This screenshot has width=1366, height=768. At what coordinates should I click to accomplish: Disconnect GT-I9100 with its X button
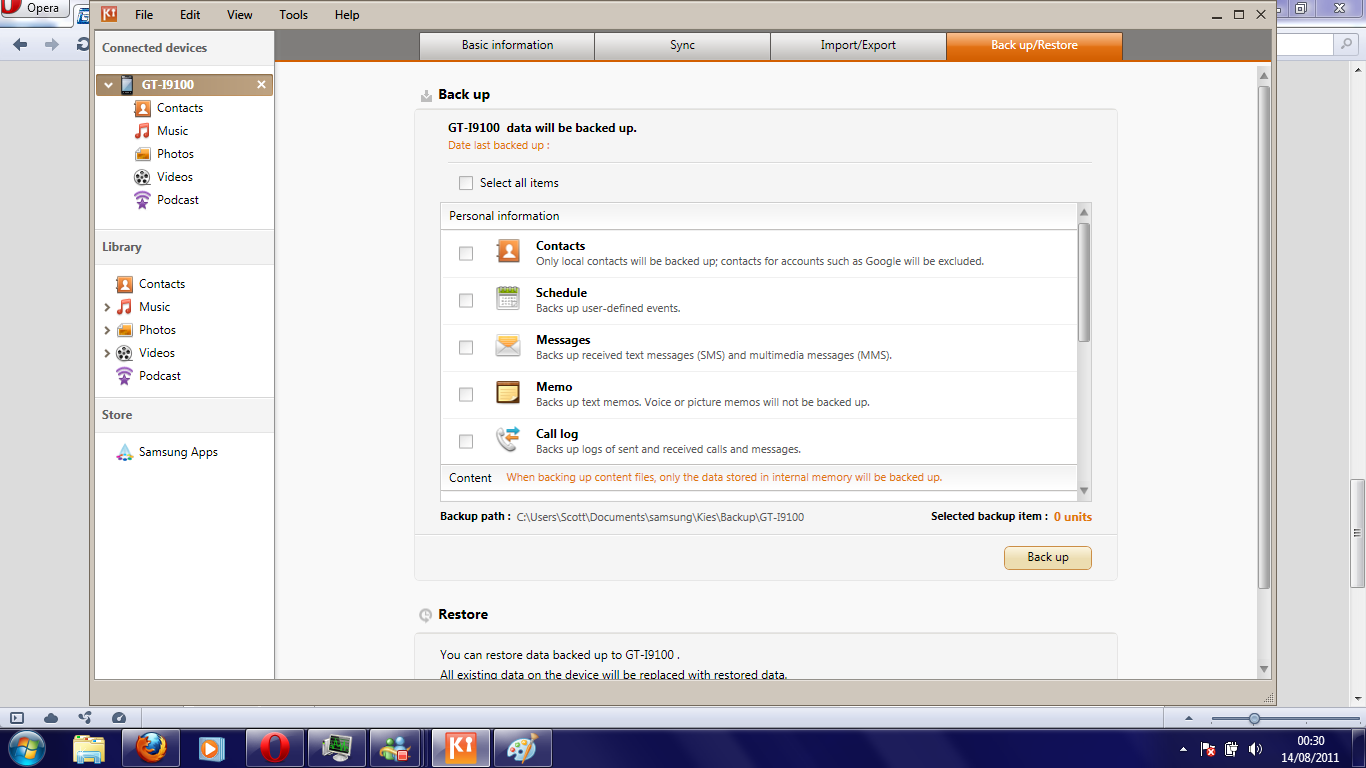(262, 85)
